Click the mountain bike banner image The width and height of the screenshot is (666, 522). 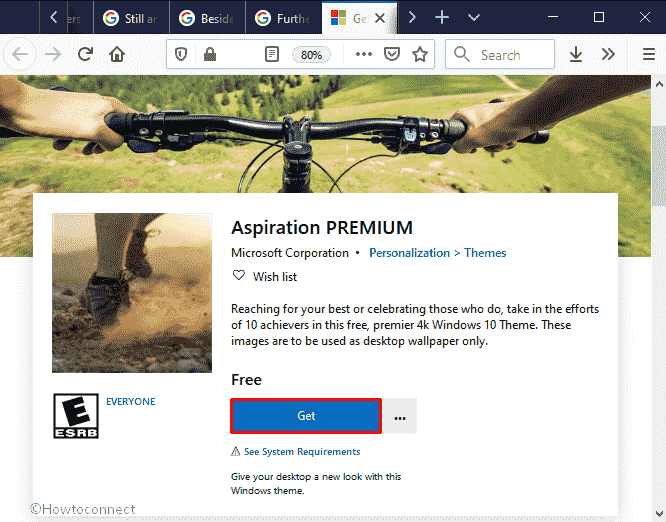[x=325, y=134]
